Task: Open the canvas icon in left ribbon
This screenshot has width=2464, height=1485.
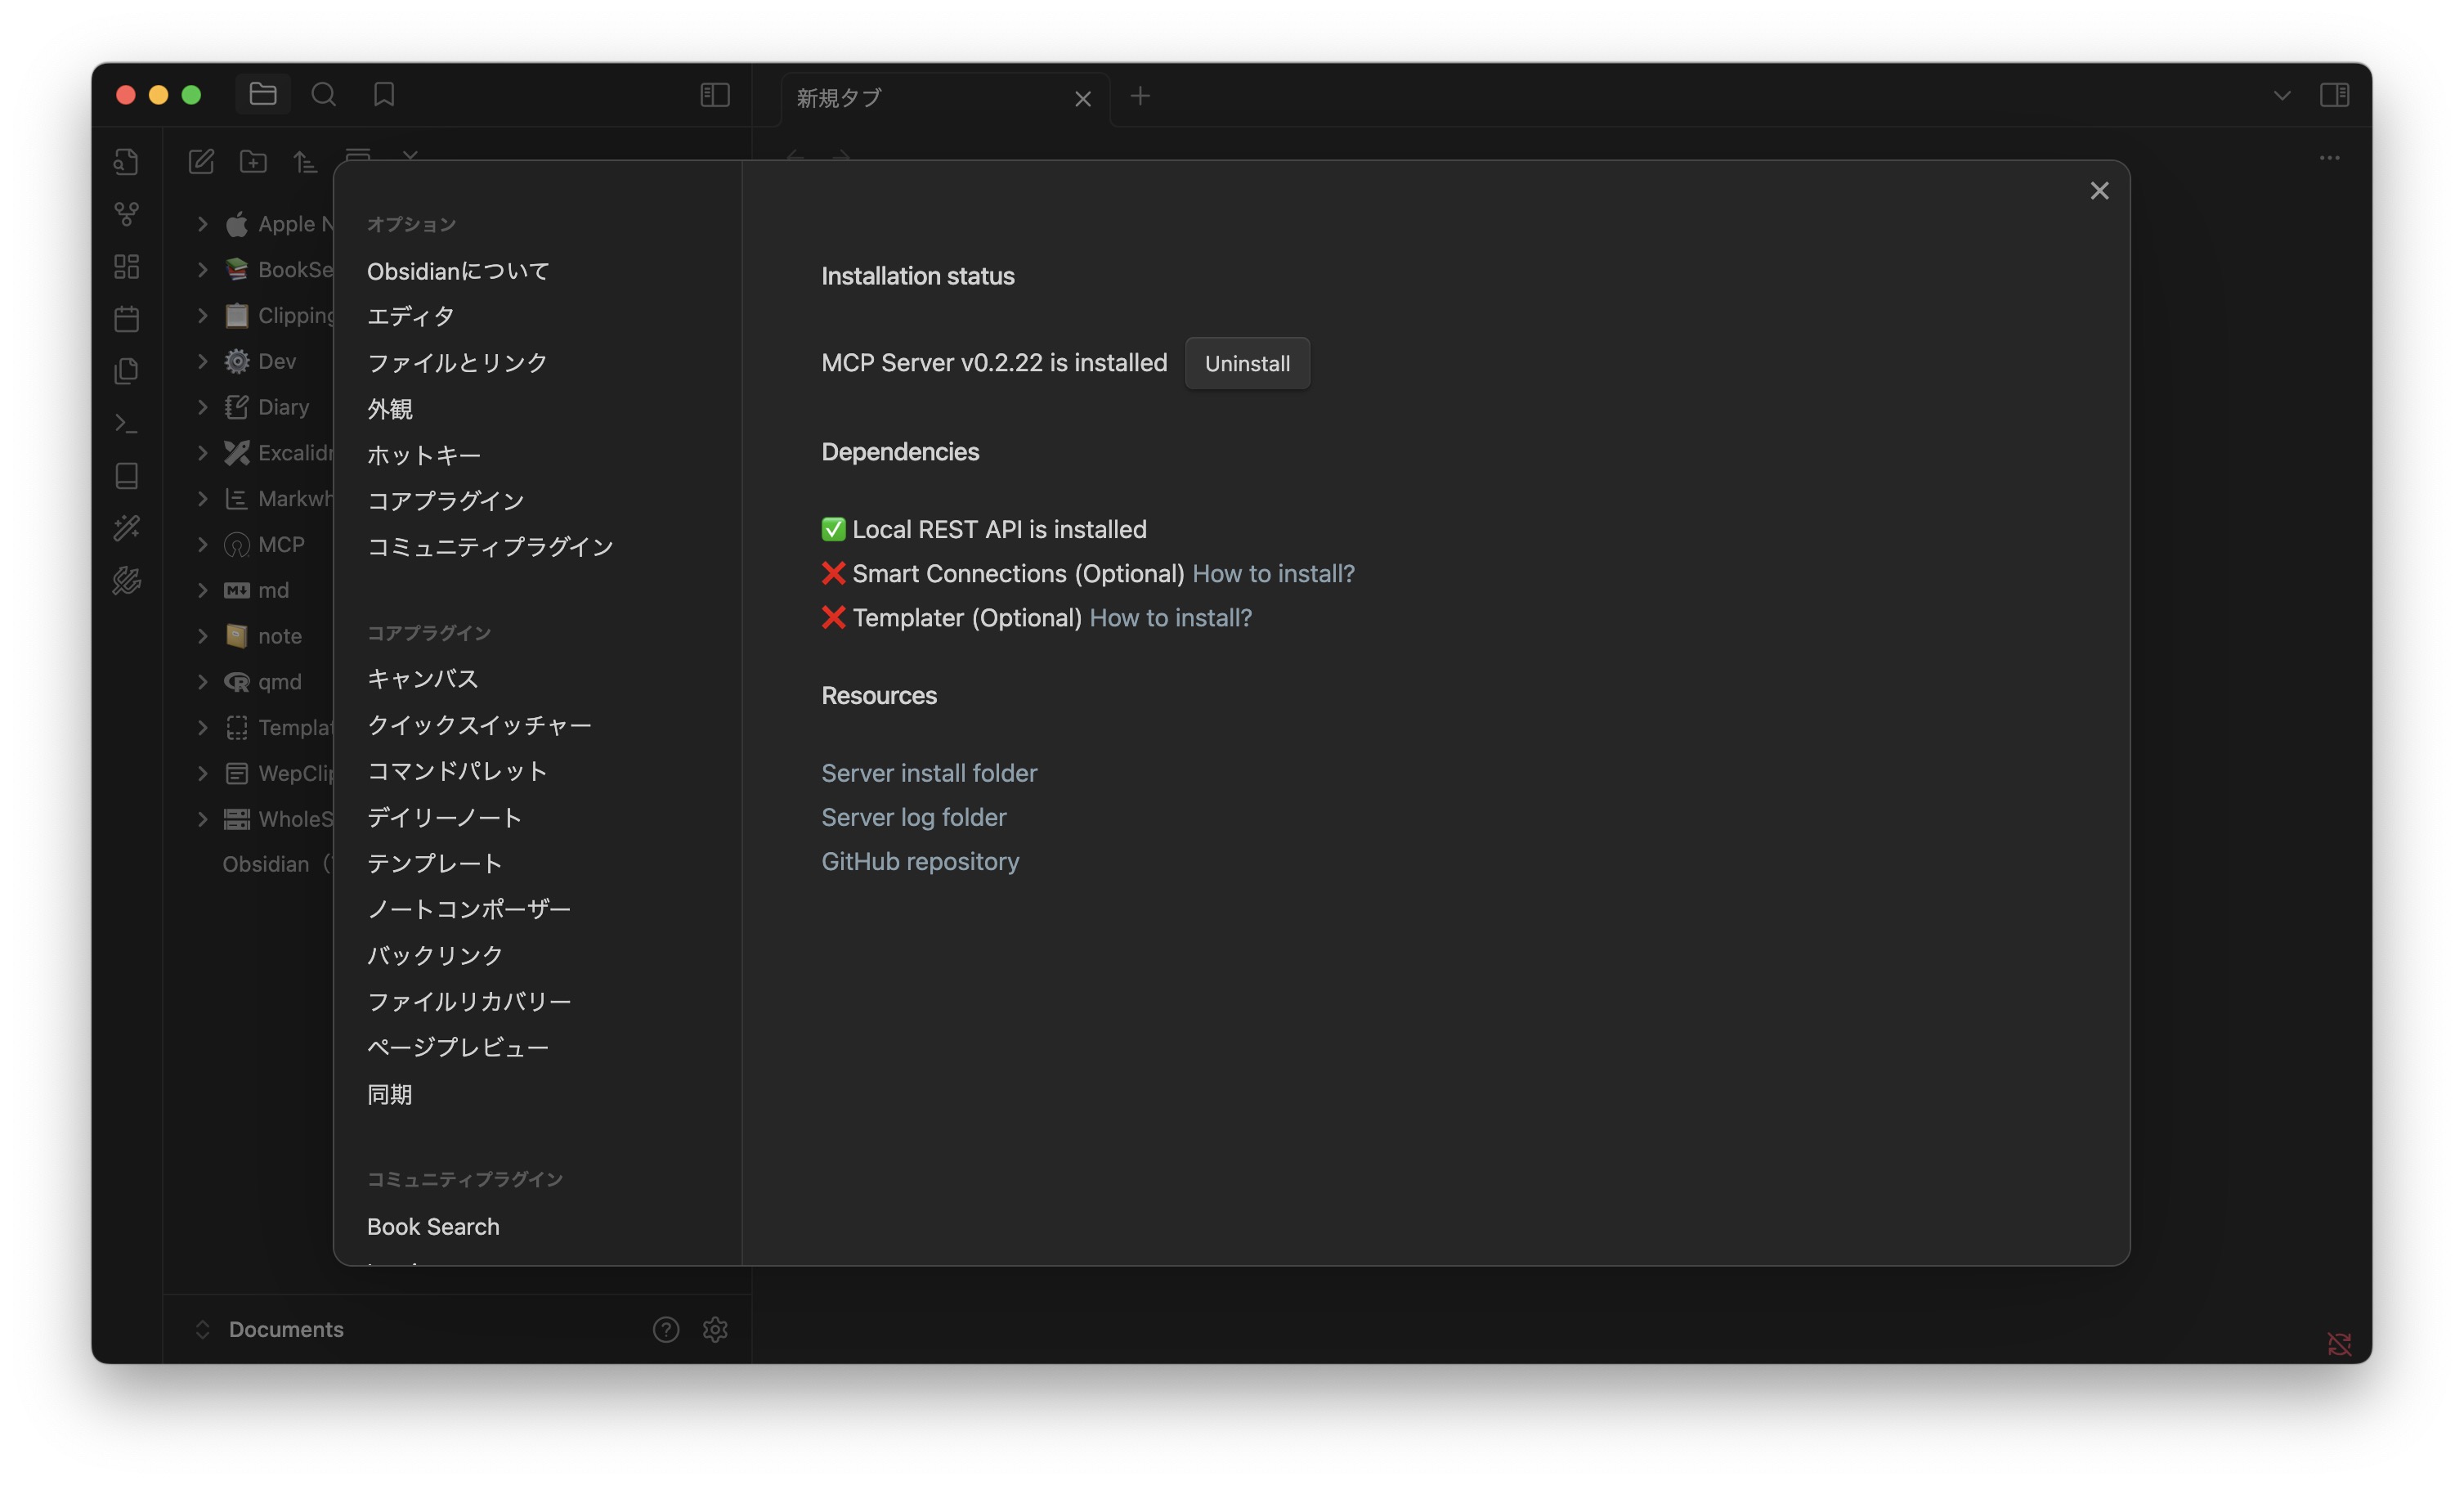Action: pyautogui.click(x=127, y=266)
